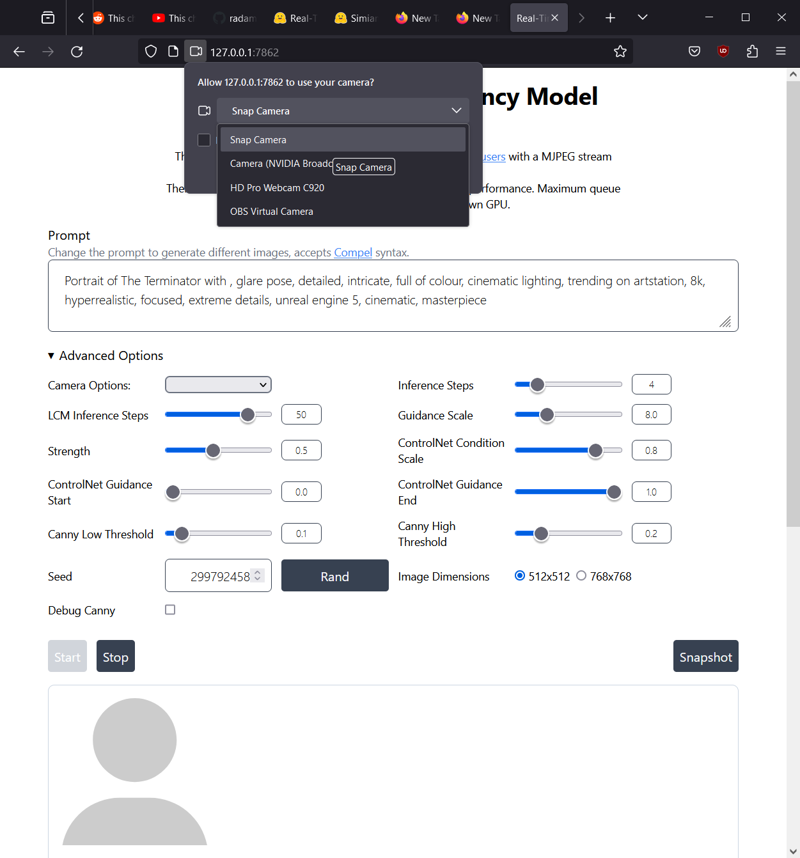Go back to the previous page
The width and height of the screenshot is (800, 858).
coord(19,51)
